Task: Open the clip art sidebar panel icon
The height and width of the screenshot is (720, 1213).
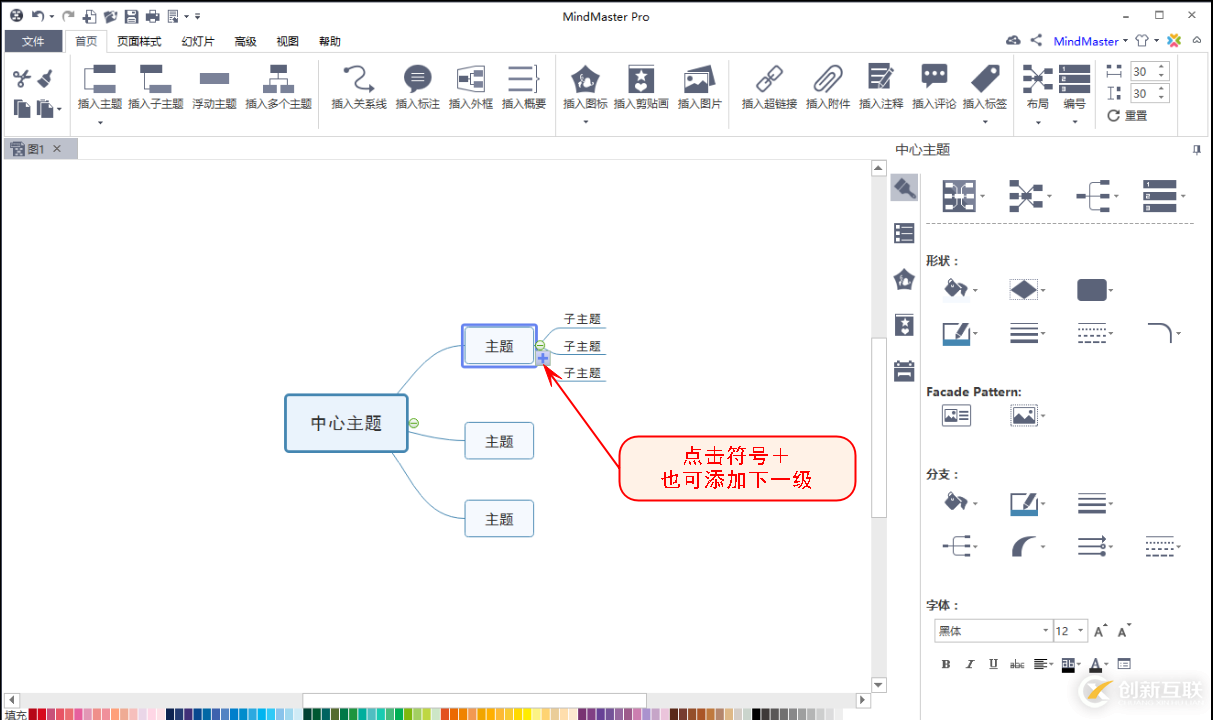Action: (904, 325)
